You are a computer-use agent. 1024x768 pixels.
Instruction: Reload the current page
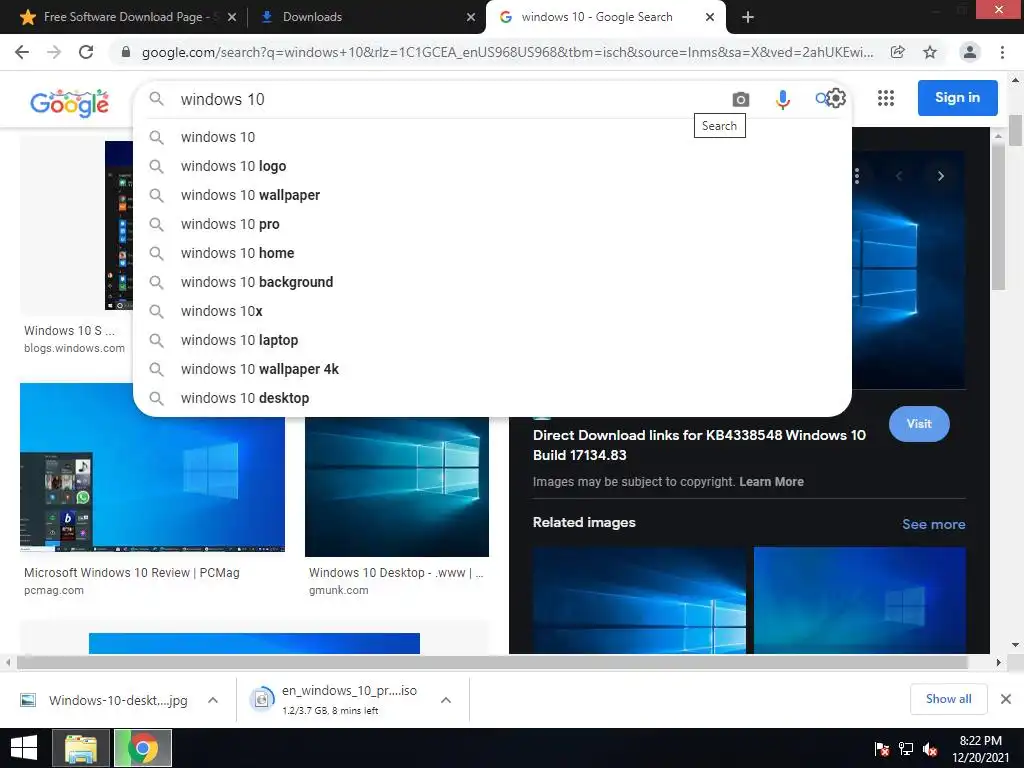(x=86, y=52)
